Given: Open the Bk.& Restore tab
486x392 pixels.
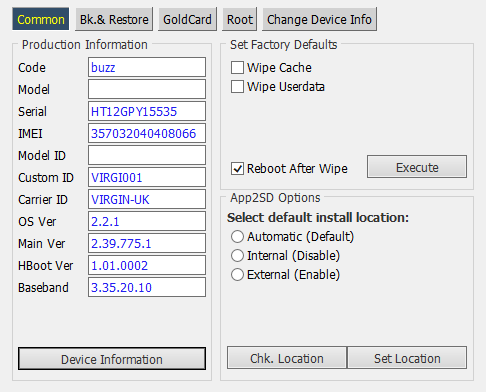Looking at the screenshot, I should (114, 19).
